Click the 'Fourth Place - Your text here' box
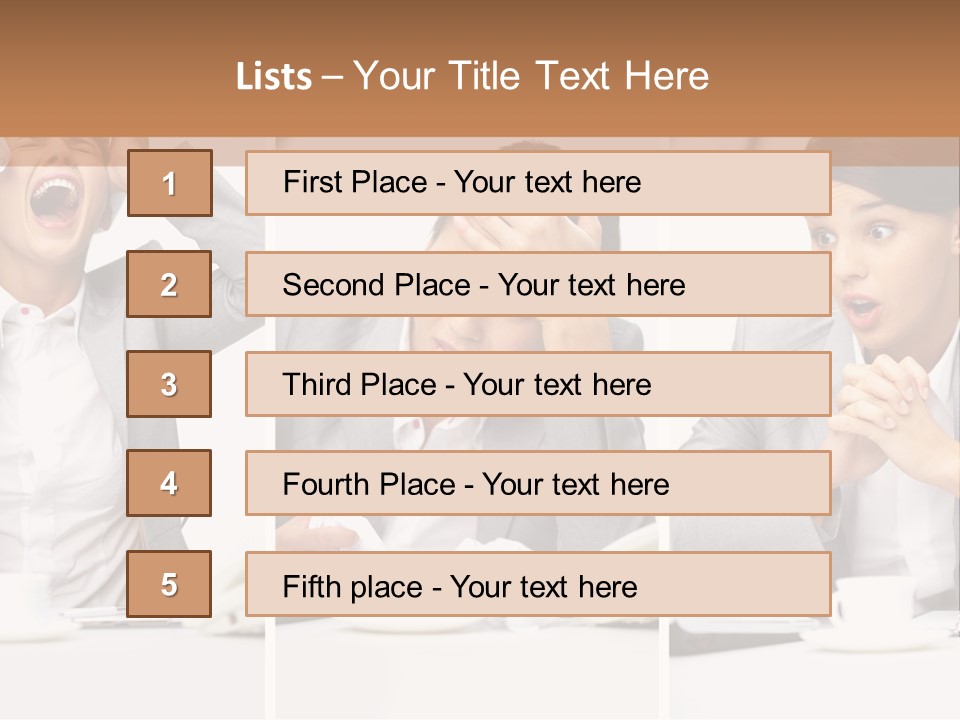This screenshot has height=720, width=960. coord(538,483)
